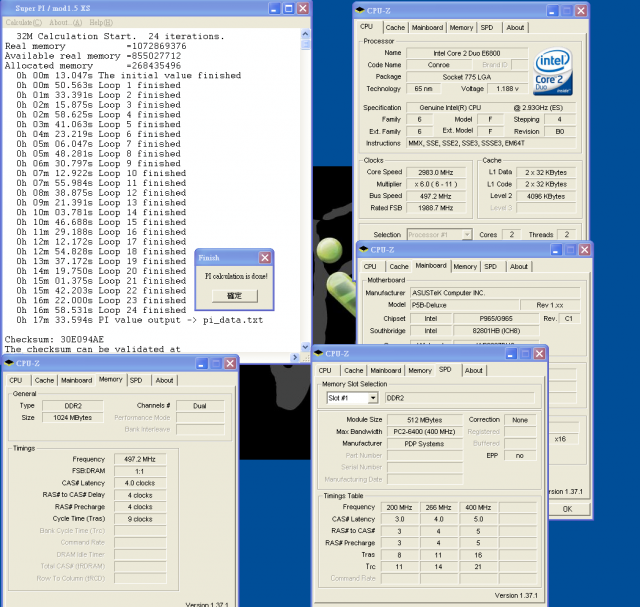Image resolution: width=640 pixels, height=607 pixels.
Task: Click the Checksum 30E094AE line in Super PI
Action: pos(54,339)
